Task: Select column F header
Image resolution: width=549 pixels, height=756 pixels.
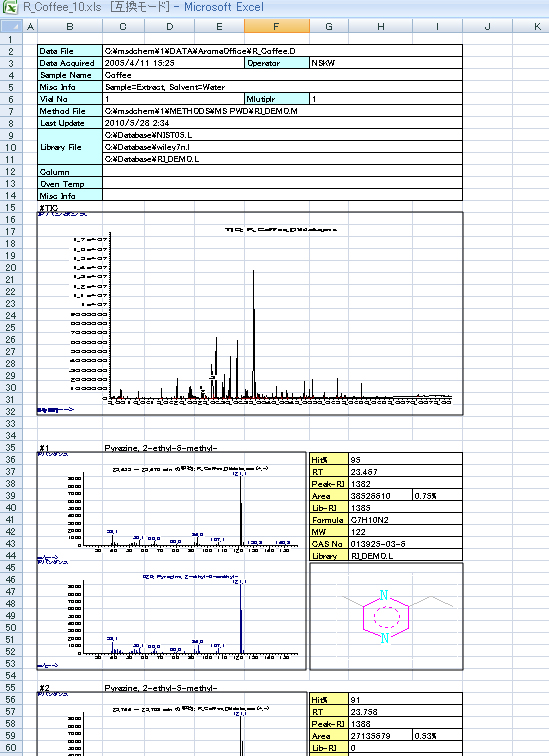Action: point(277,26)
